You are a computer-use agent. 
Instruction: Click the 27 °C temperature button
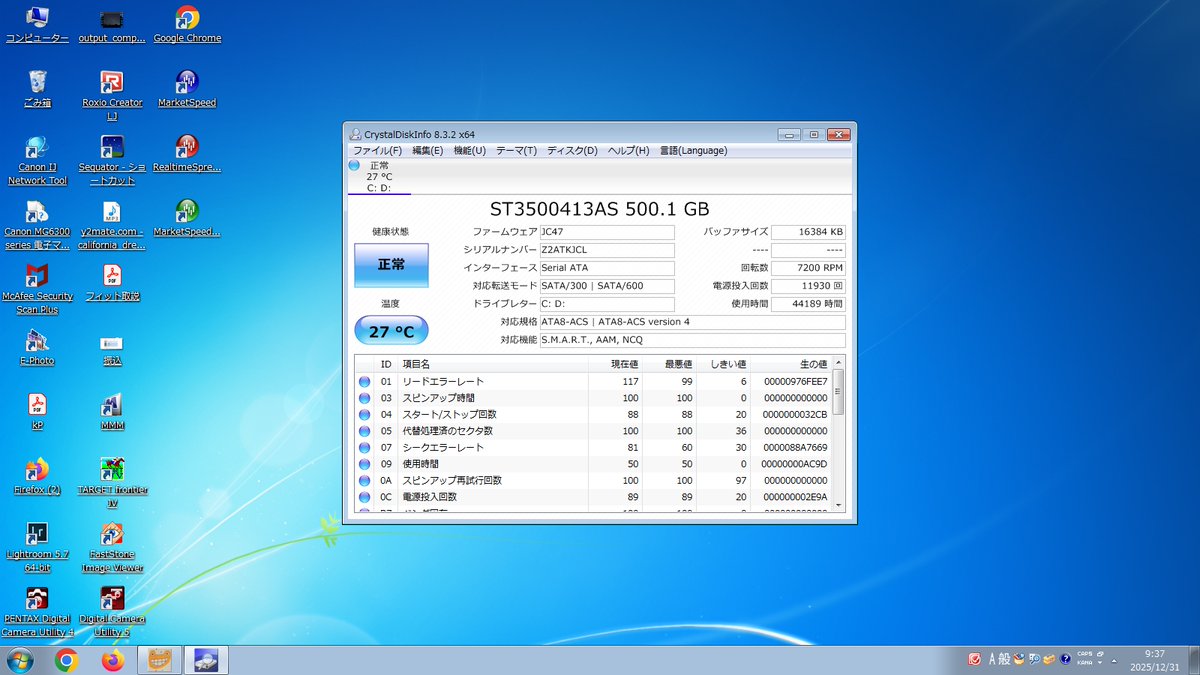click(391, 331)
